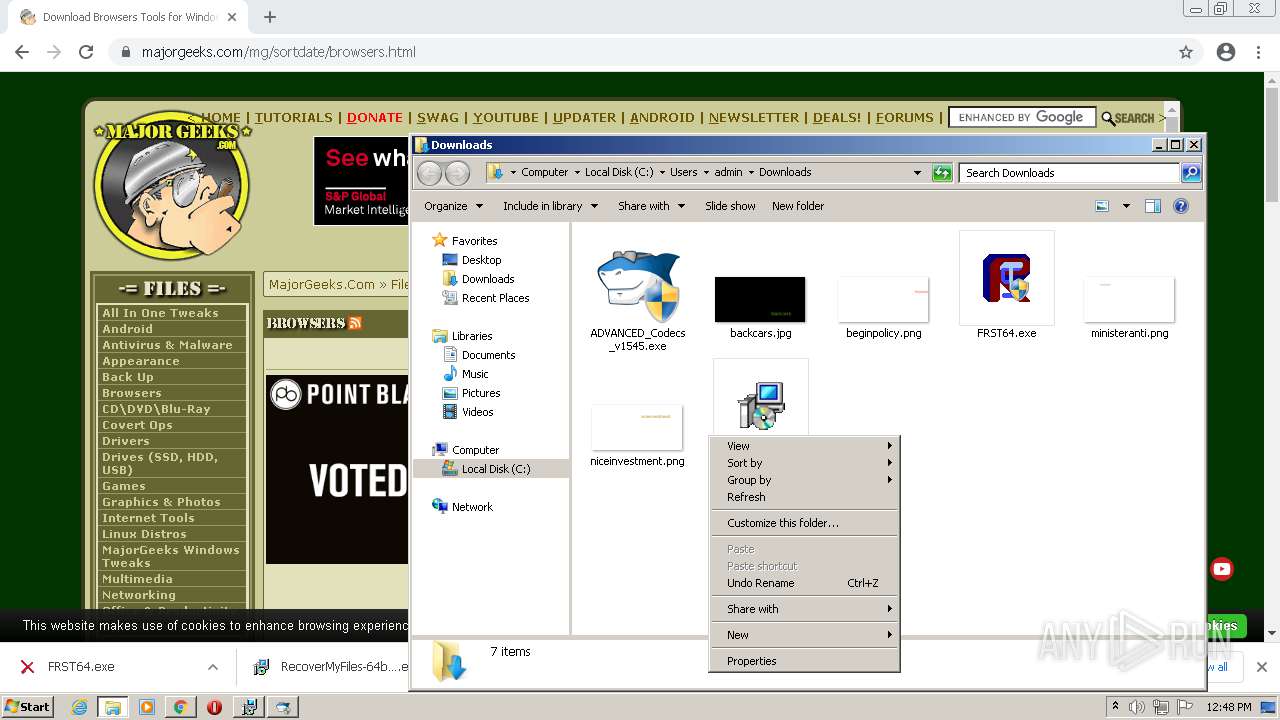1280x720 pixels.
Task: Click the search magnifier in Downloads
Action: tap(1190, 173)
